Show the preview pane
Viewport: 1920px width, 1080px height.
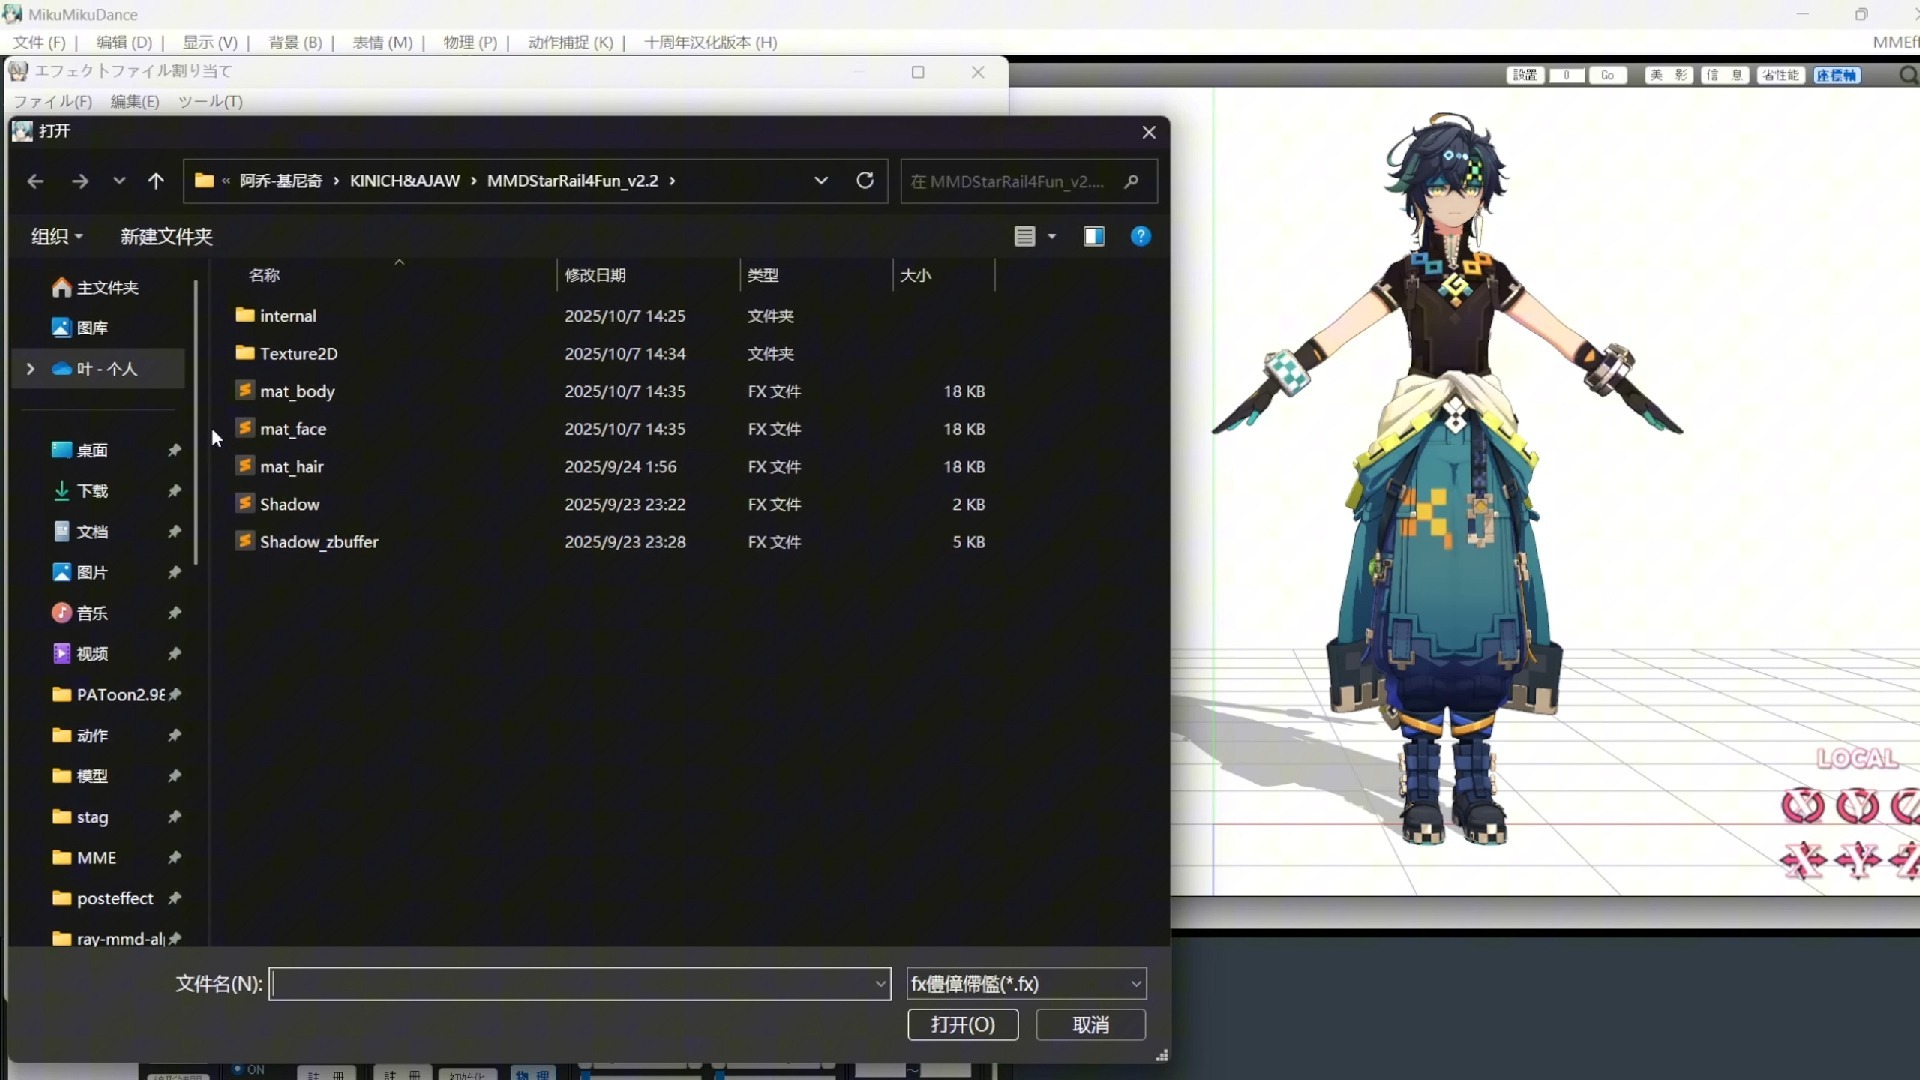coord(1094,237)
